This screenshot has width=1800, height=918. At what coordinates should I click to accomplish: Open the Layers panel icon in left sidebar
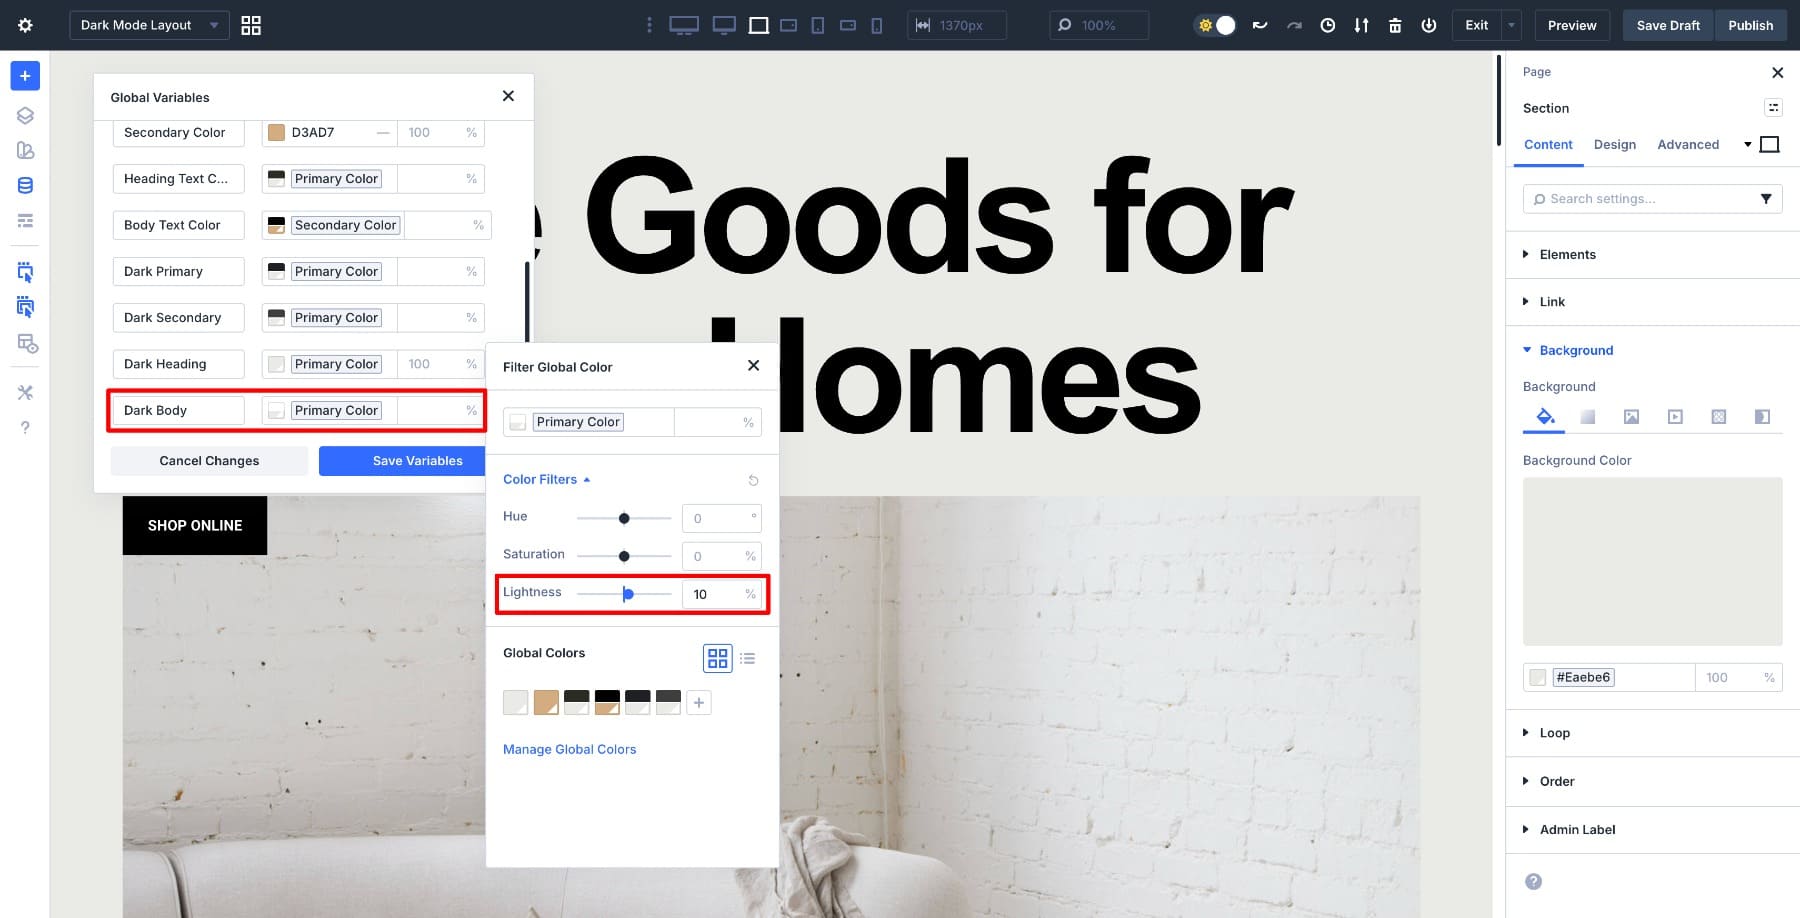(x=25, y=115)
